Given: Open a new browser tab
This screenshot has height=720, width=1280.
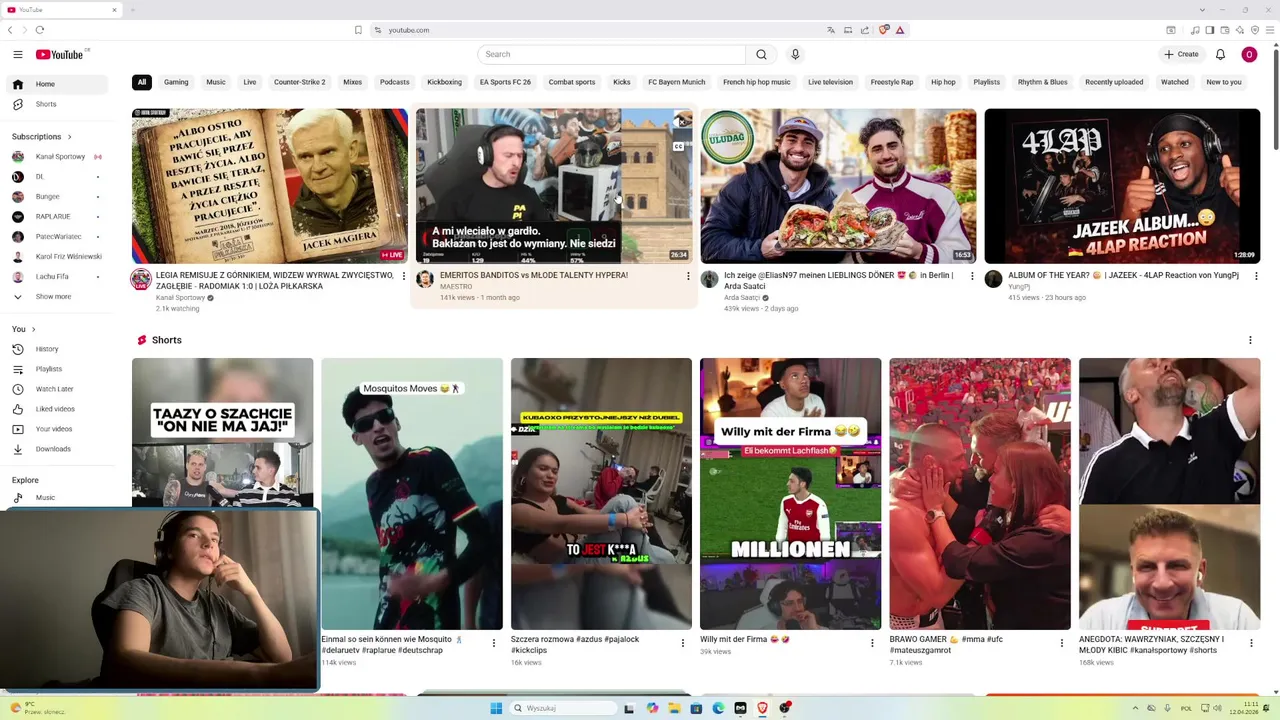Looking at the screenshot, I should pos(132,10).
